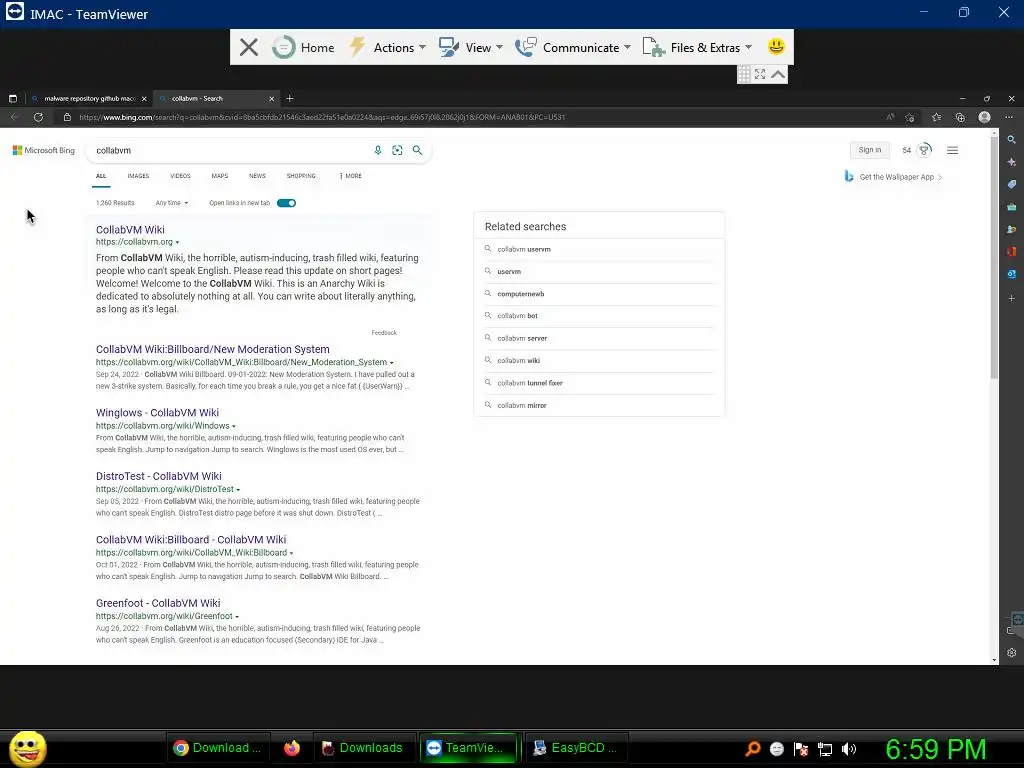Open the CollabVM Wiki search result

[x=130, y=230]
